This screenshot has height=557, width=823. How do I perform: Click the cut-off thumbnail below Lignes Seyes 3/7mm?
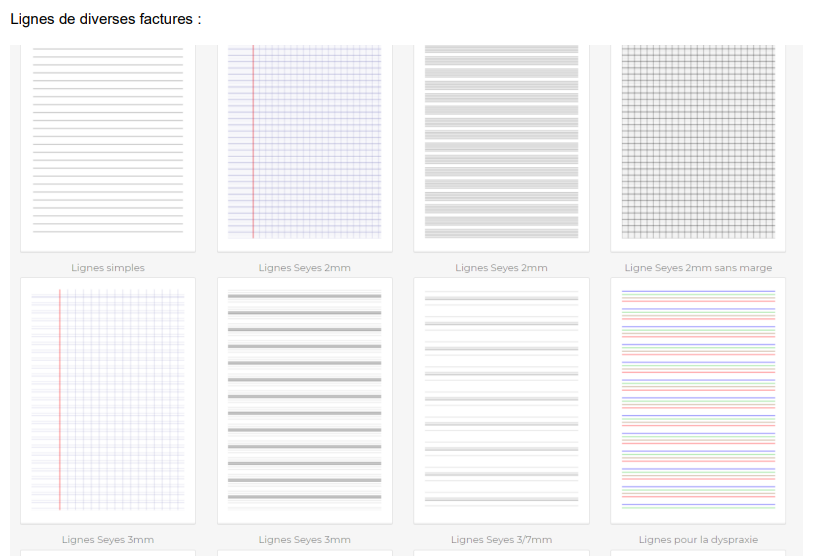tap(501, 553)
